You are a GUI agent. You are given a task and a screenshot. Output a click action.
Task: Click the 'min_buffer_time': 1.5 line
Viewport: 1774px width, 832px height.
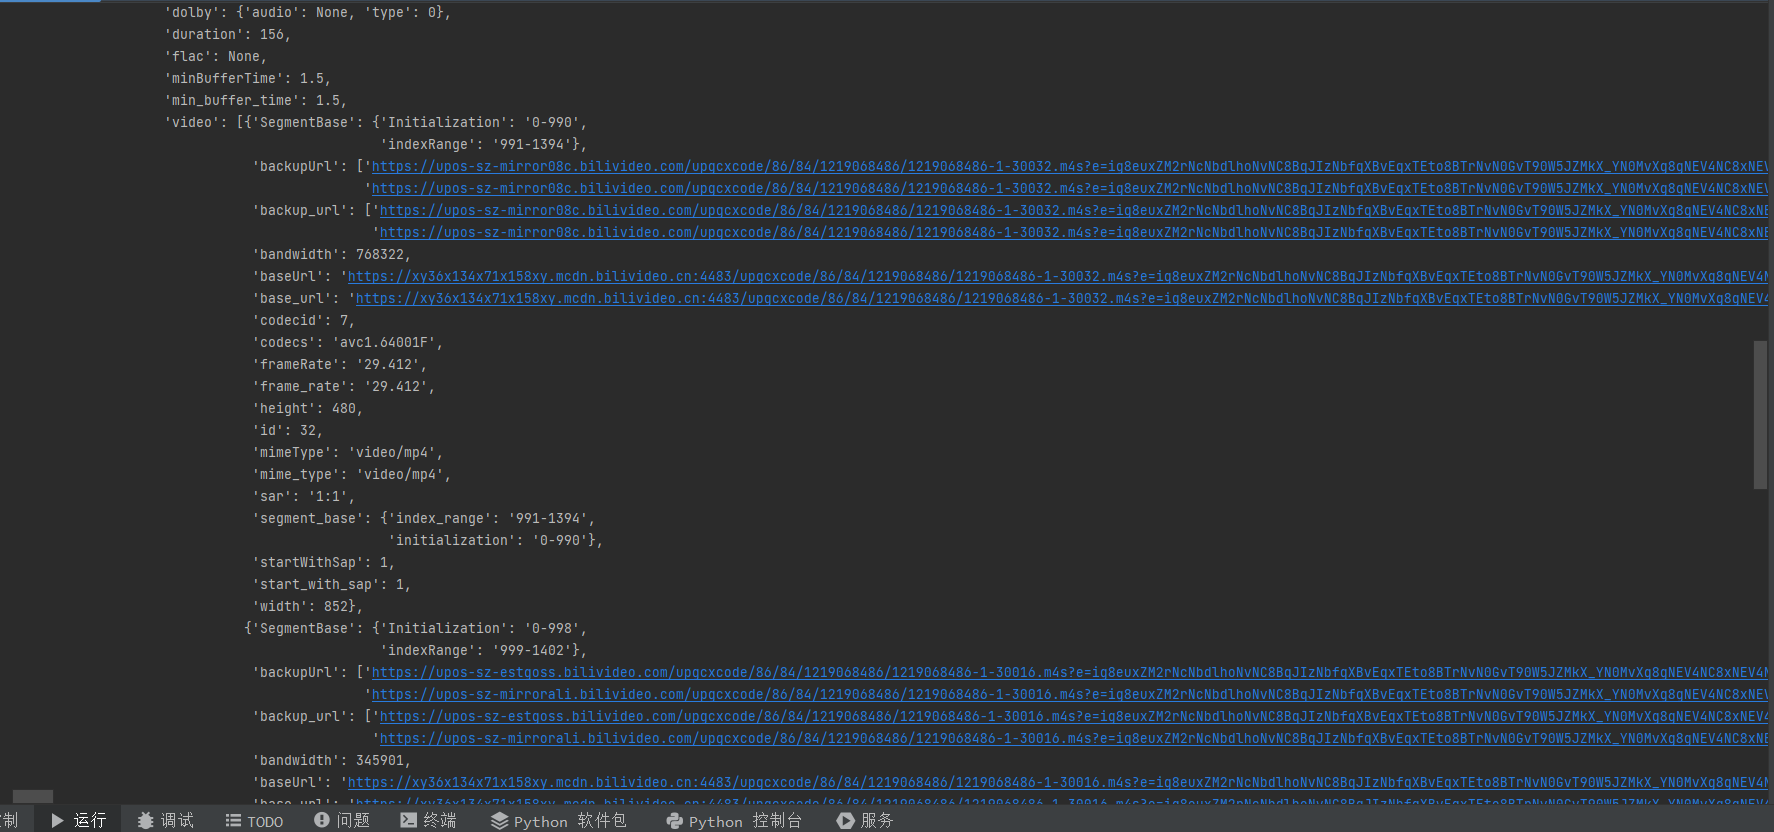255,101
